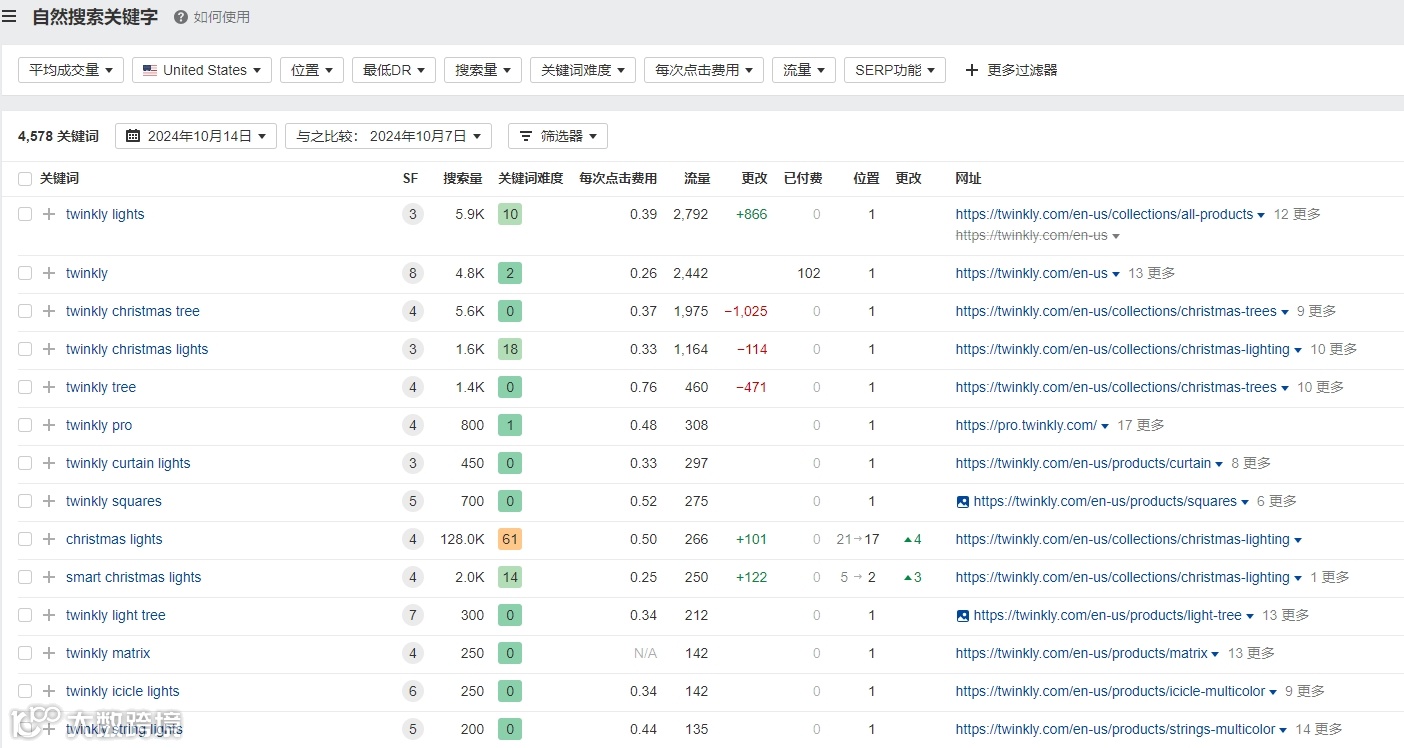This screenshot has height=748, width=1404.
Task: Click traffic change +866 for twinkly lights
Action: click(752, 214)
